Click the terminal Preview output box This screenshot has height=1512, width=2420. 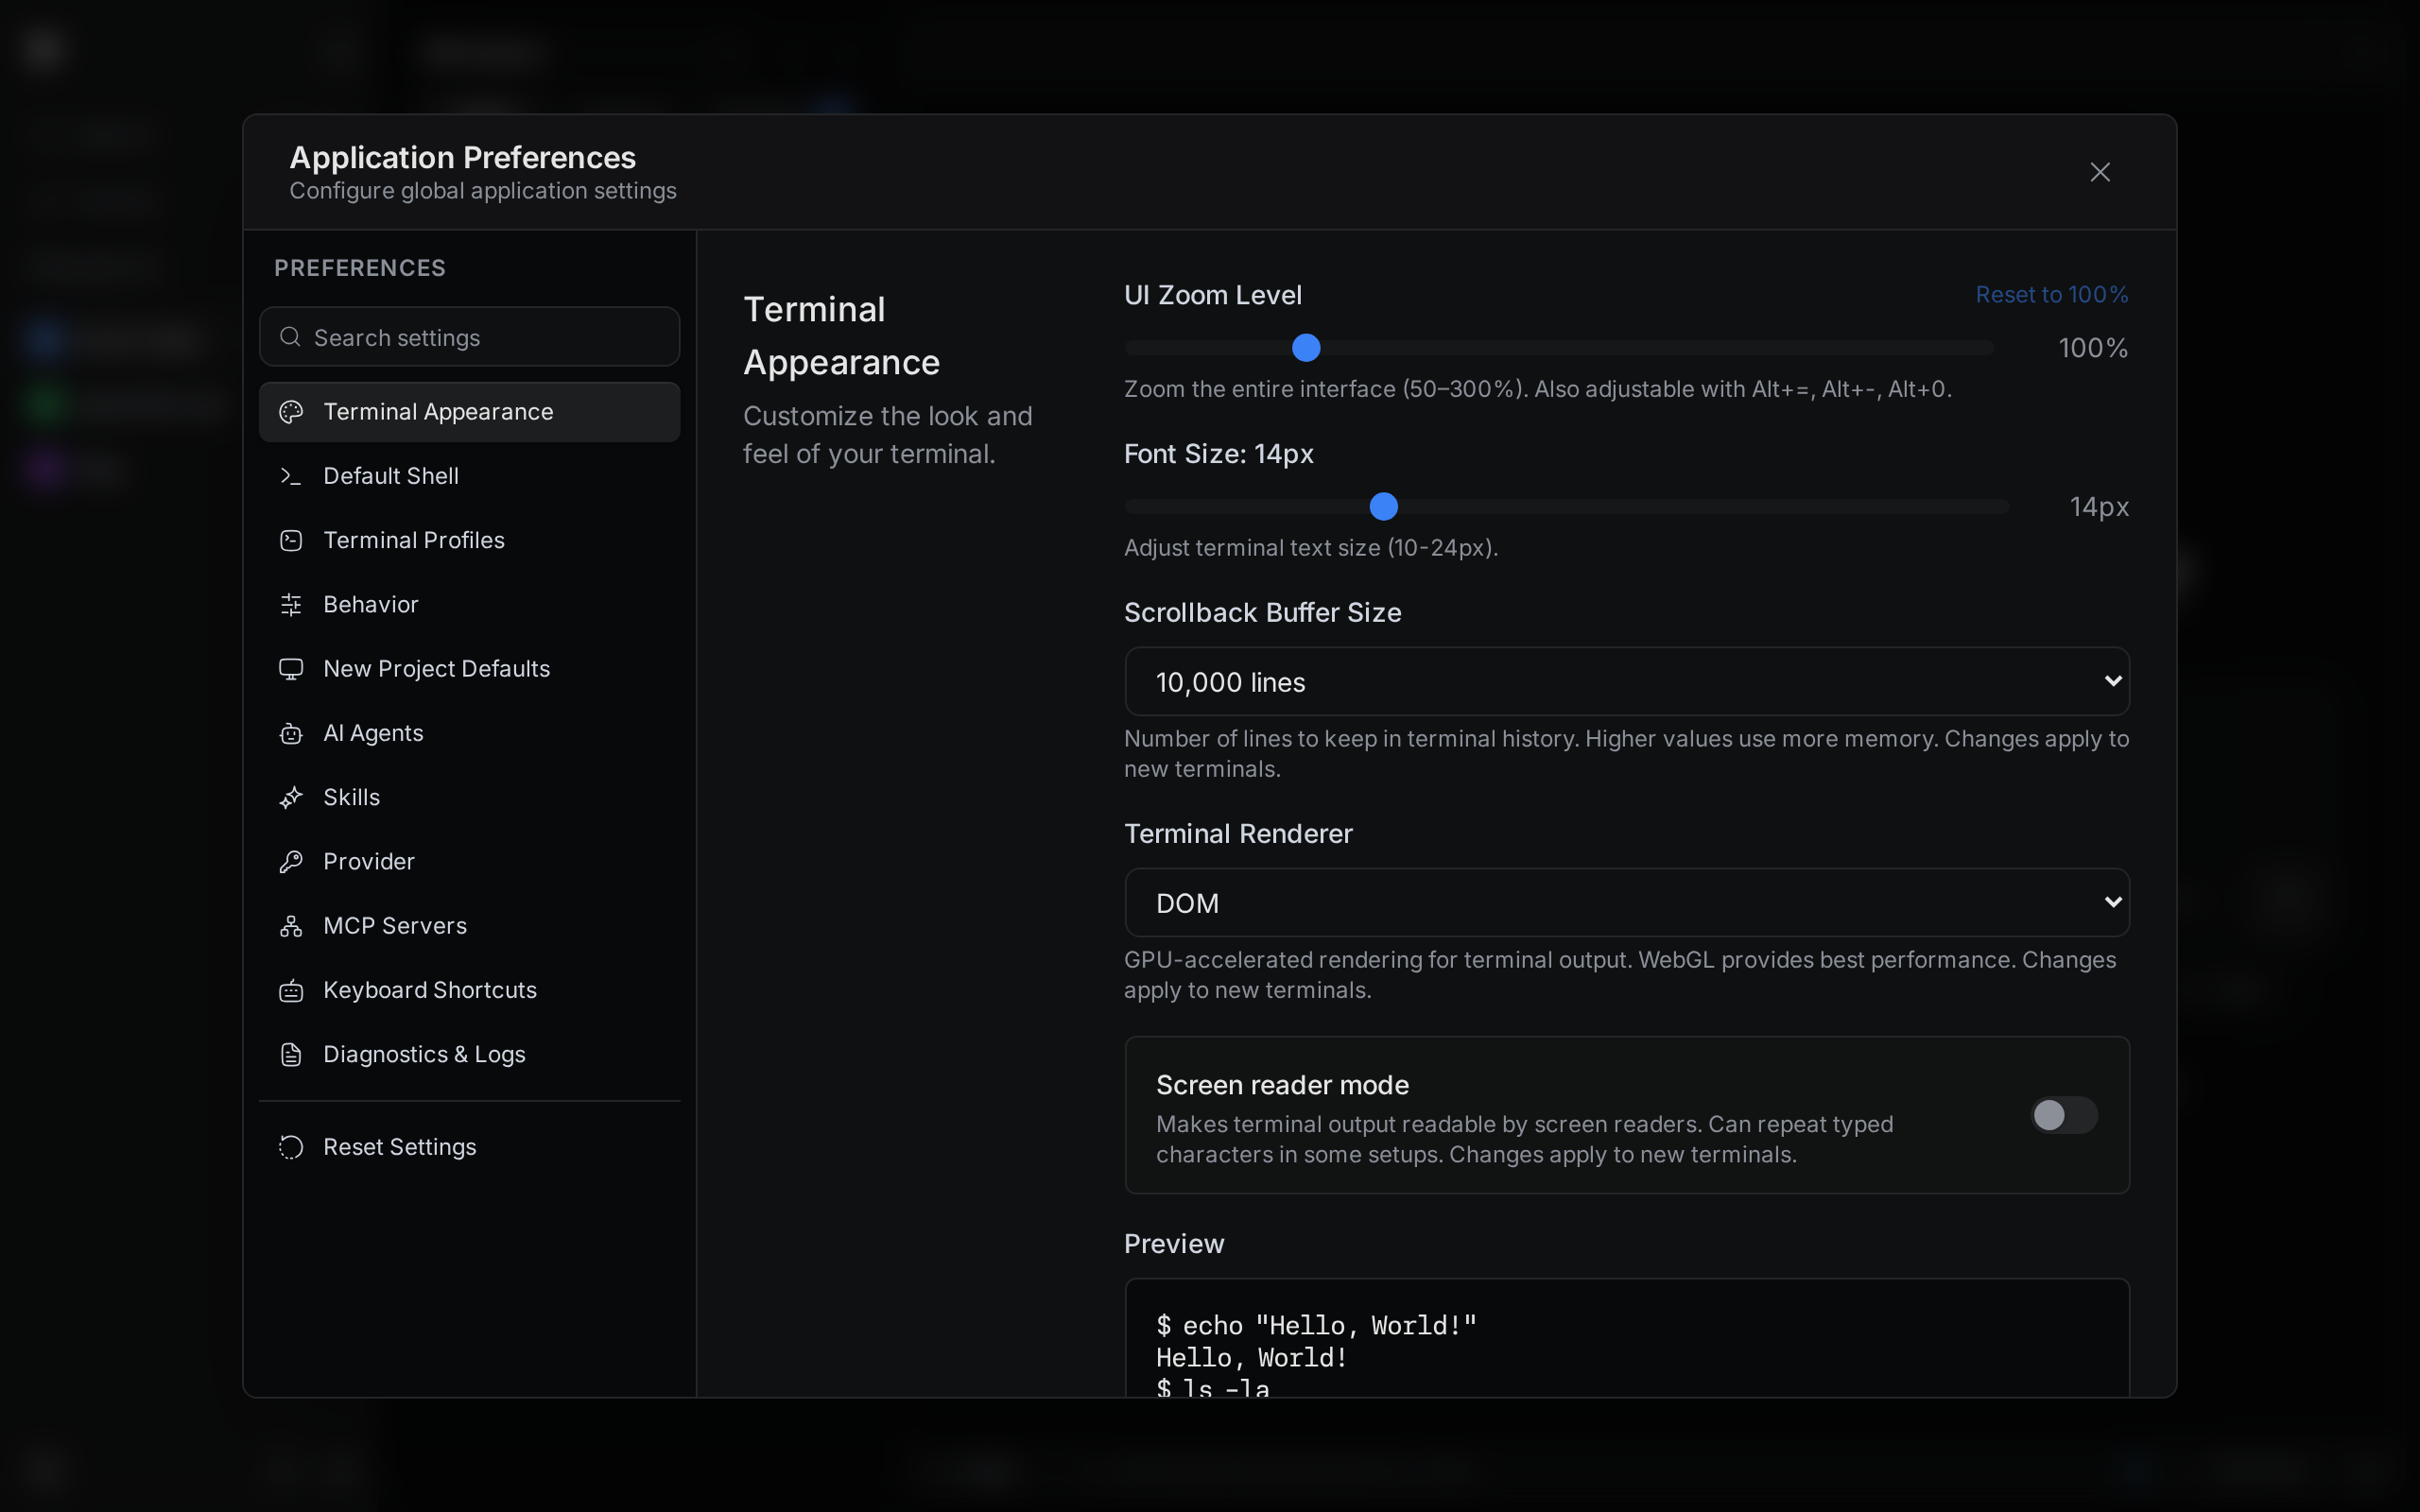point(1627,1338)
